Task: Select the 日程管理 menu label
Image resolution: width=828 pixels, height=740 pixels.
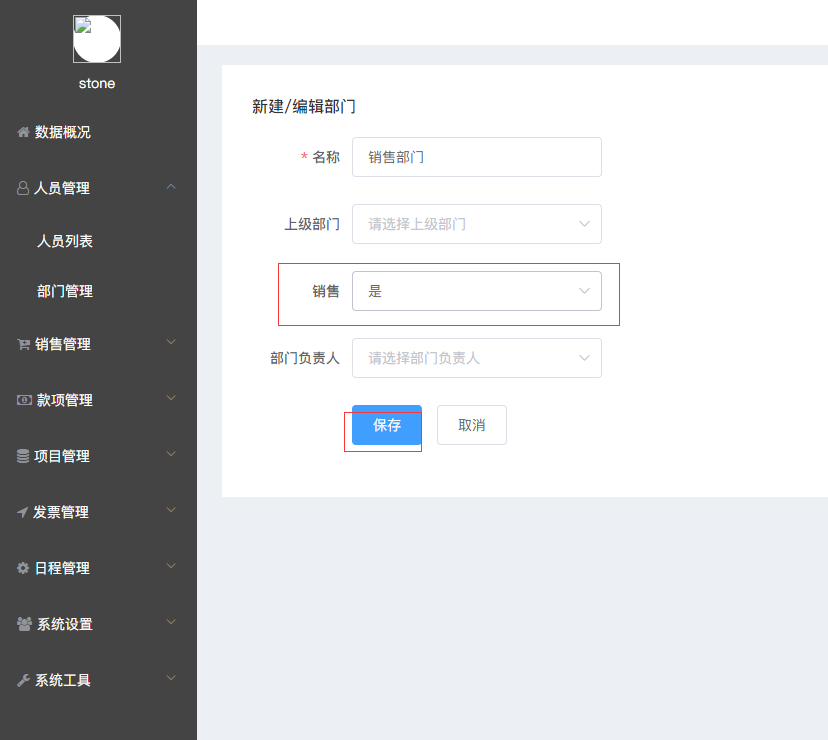Action: point(62,568)
